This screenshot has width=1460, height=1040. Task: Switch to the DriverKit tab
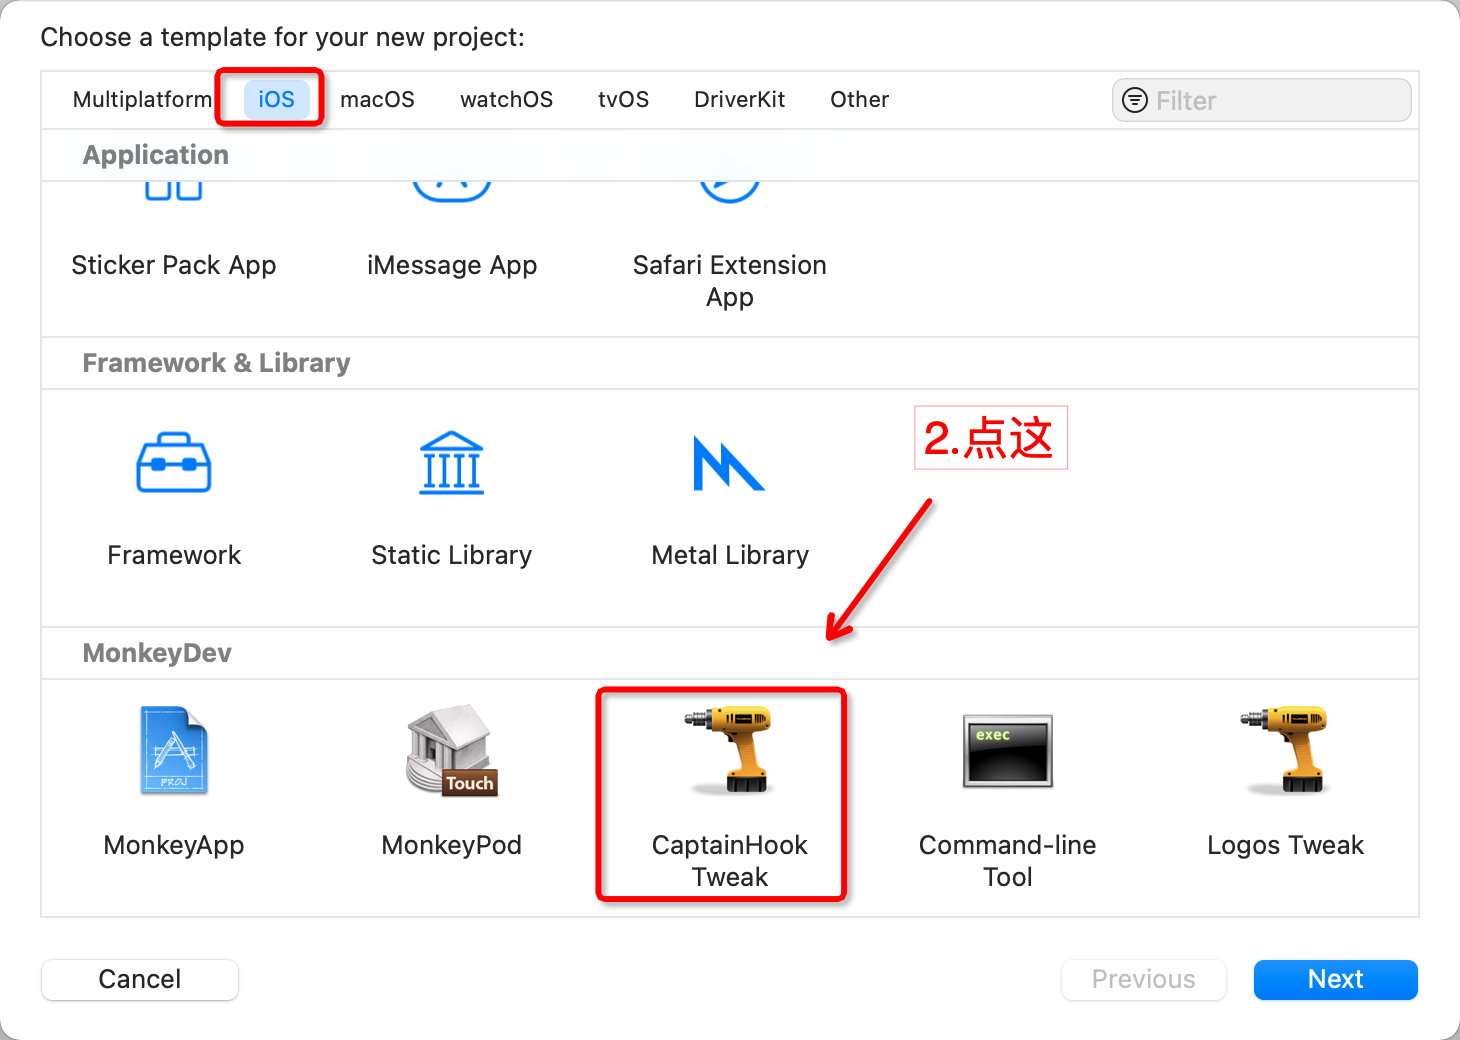(x=739, y=99)
